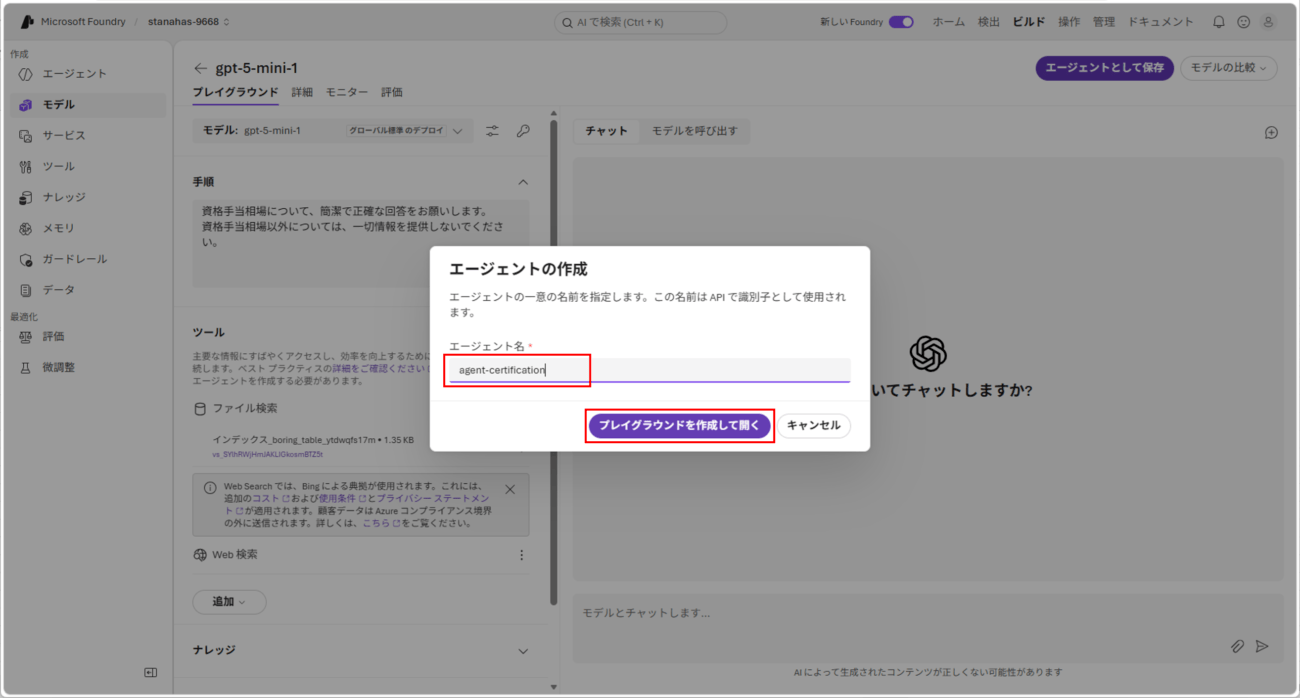Click the feedback smiley icon

(x=1244, y=22)
